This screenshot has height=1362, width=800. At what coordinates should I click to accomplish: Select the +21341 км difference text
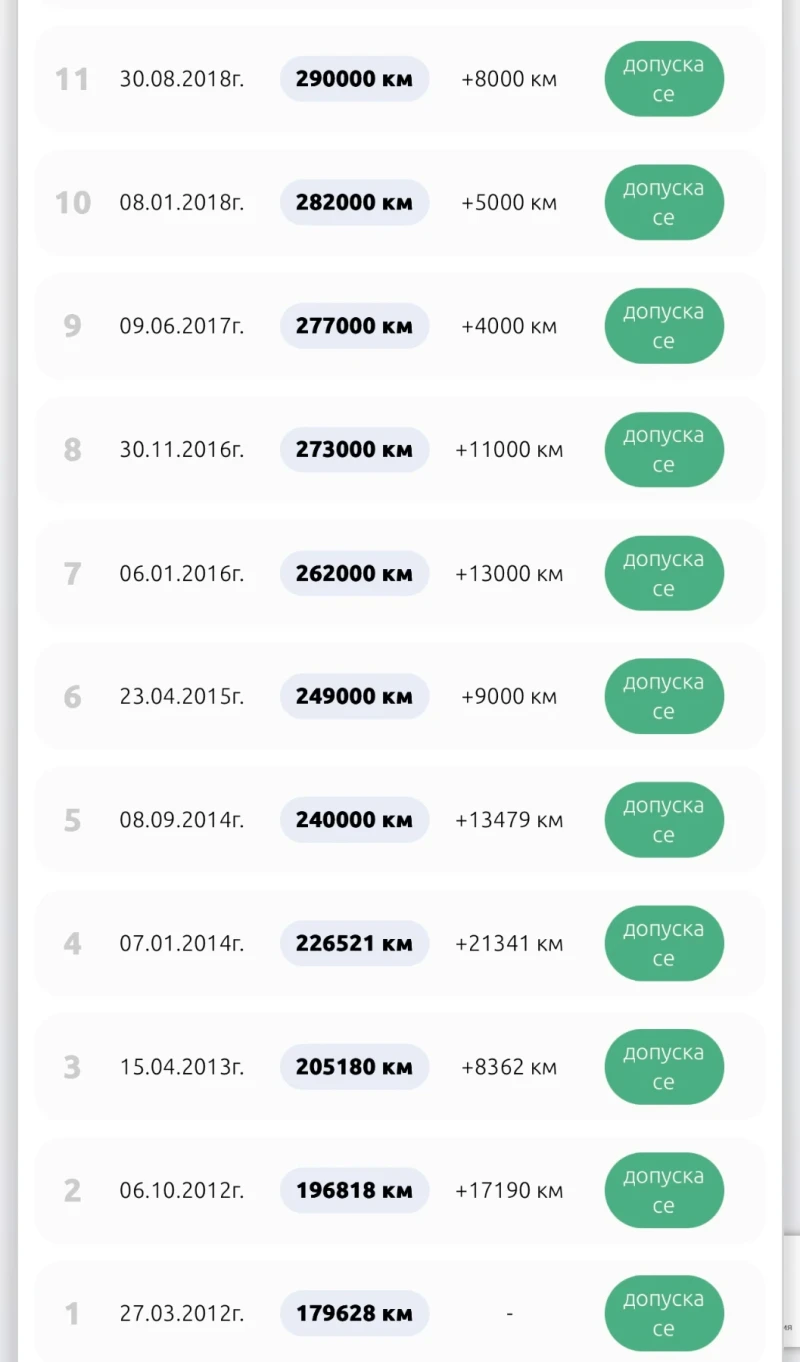click(509, 944)
